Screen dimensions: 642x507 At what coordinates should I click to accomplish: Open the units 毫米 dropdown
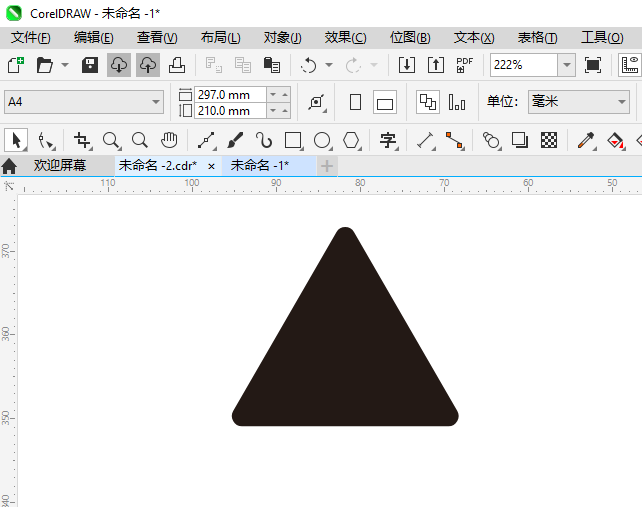point(579,102)
